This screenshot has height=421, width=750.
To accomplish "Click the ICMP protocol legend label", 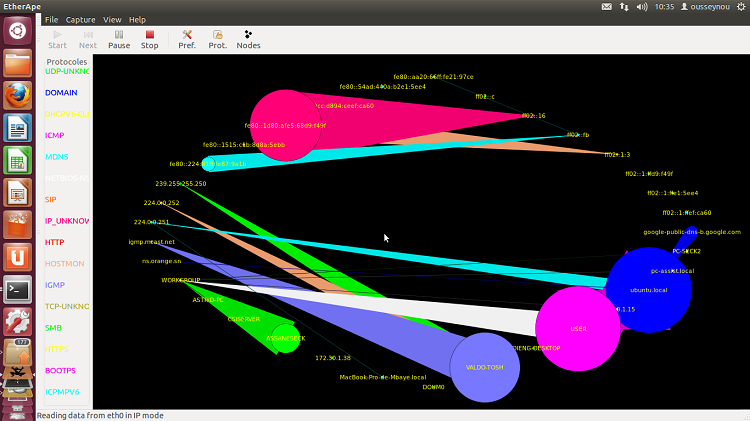I will click(x=54, y=135).
